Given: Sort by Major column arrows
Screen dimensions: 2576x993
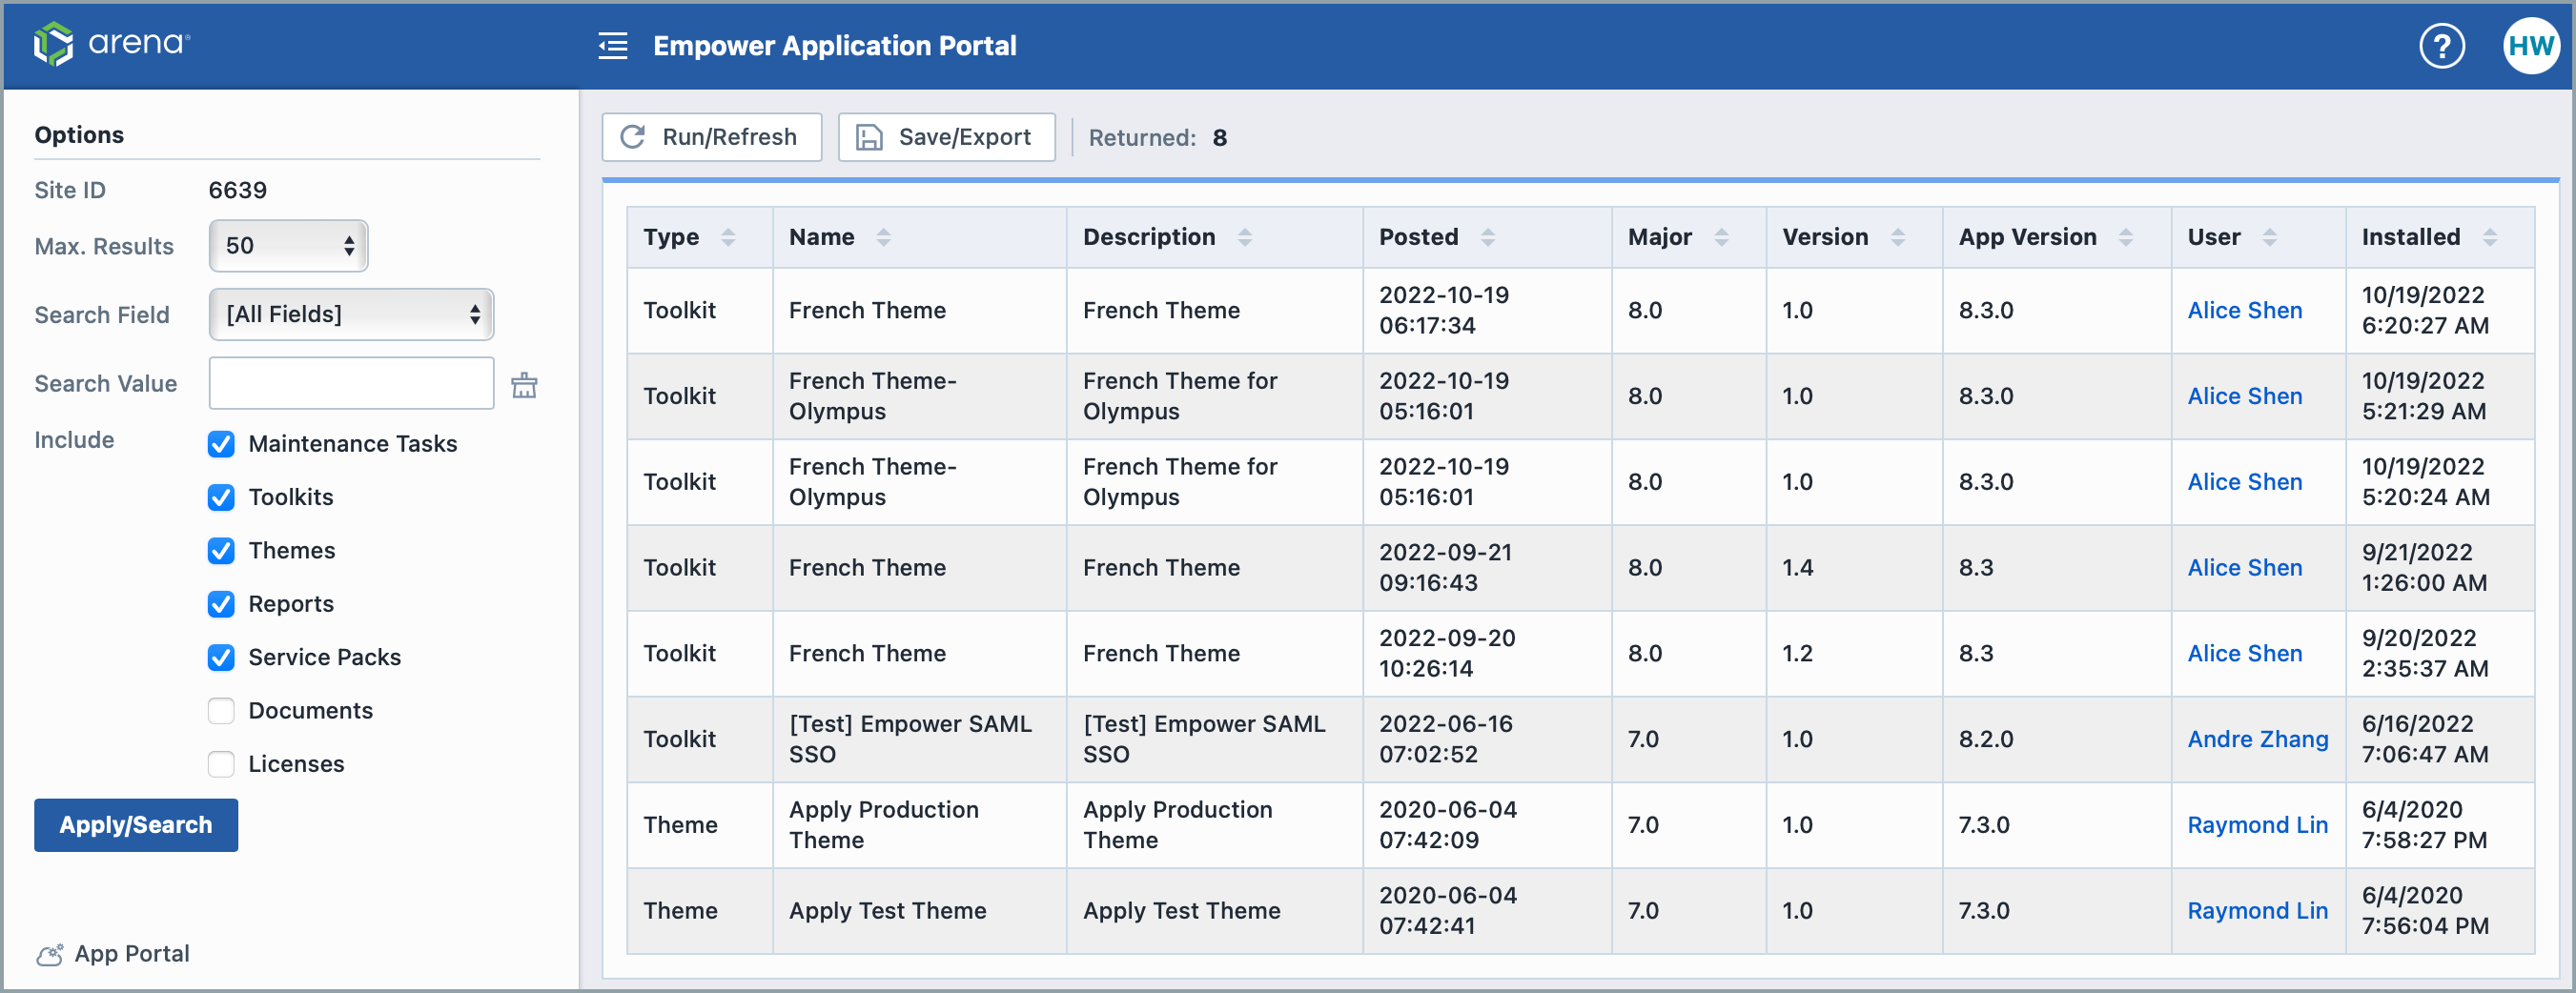Looking at the screenshot, I should pyautogui.click(x=1721, y=237).
